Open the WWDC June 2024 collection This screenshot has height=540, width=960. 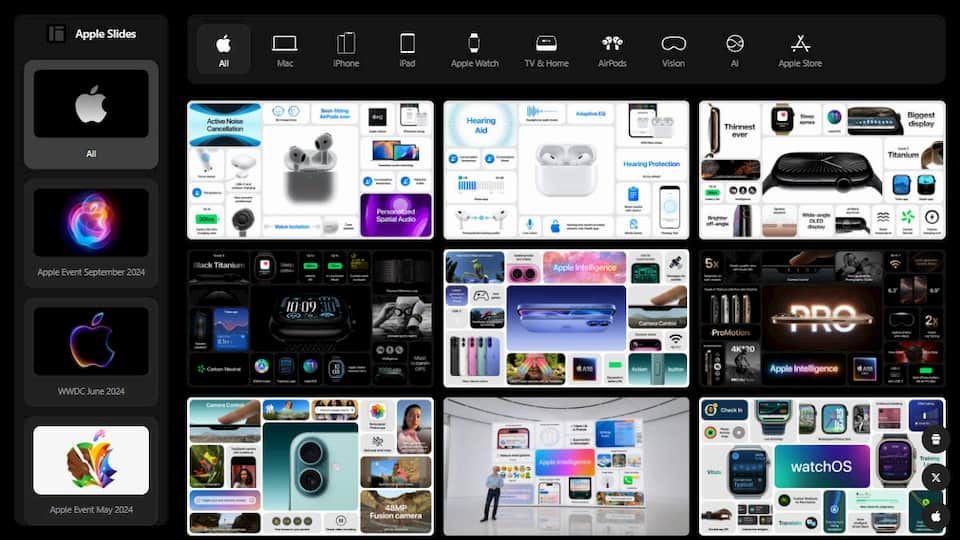pos(91,352)
